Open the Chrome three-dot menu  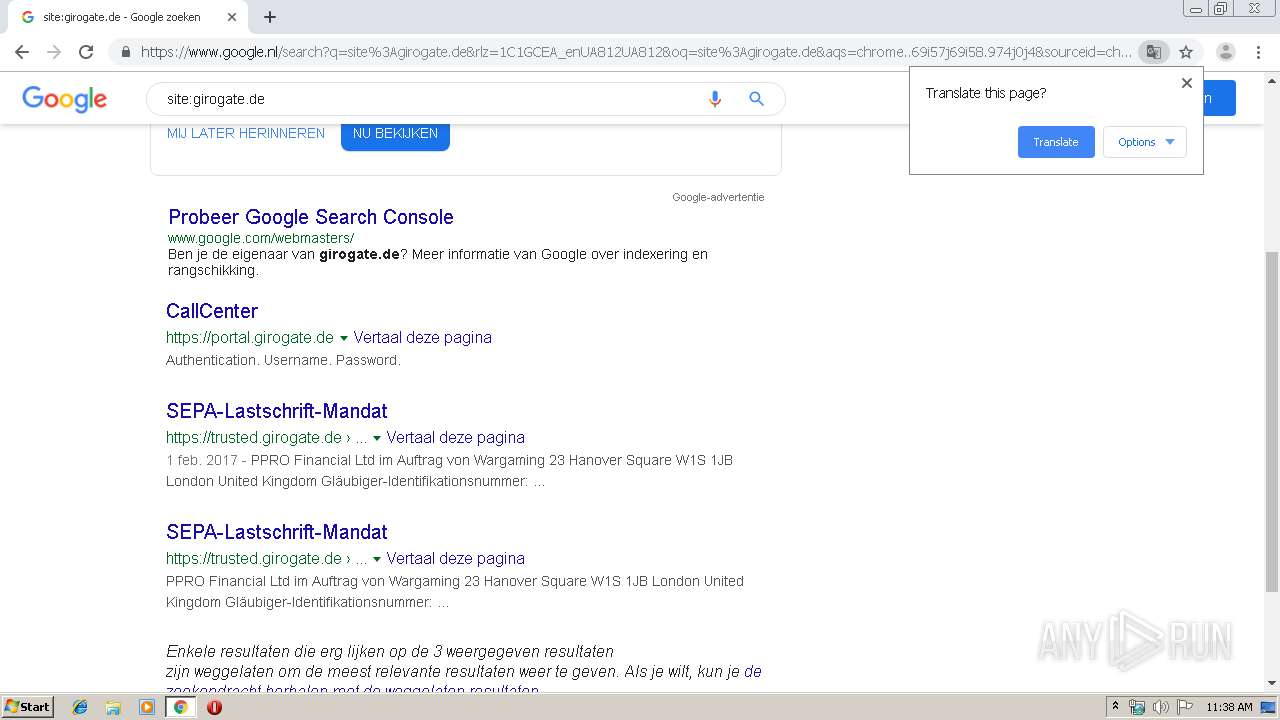pyautogui.click(x=1258, y=52)
